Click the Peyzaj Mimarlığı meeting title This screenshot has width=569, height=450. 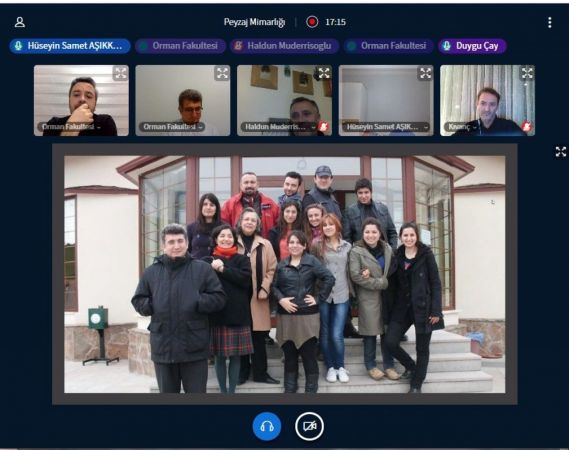[254, 22]
